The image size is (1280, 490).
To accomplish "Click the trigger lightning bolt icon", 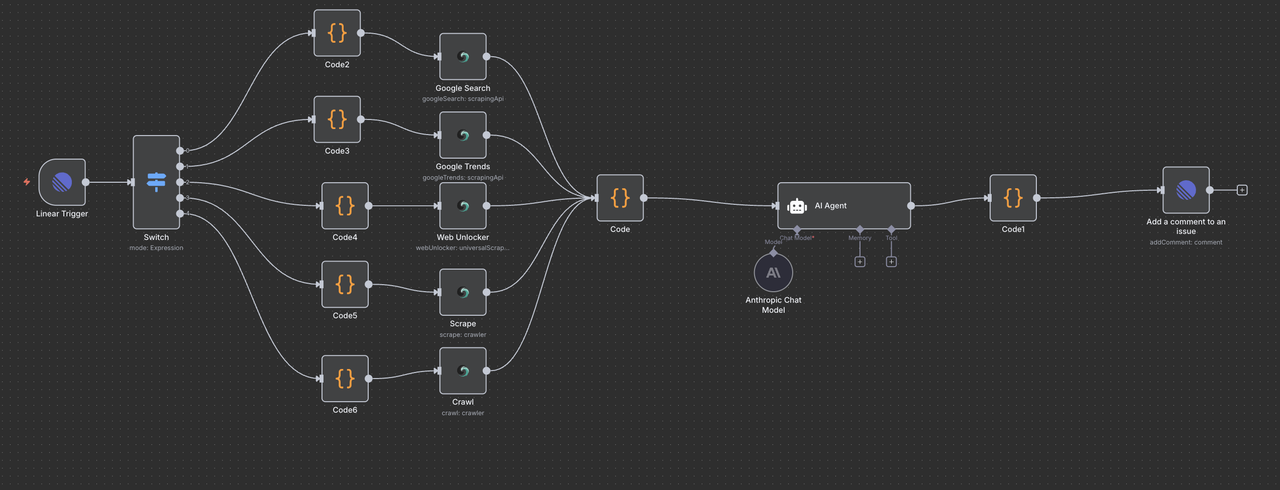I will (27, 182).
